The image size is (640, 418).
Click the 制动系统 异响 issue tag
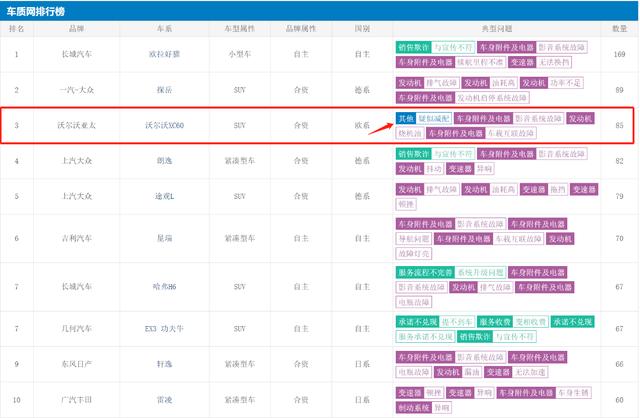click(x=424, y=407)
